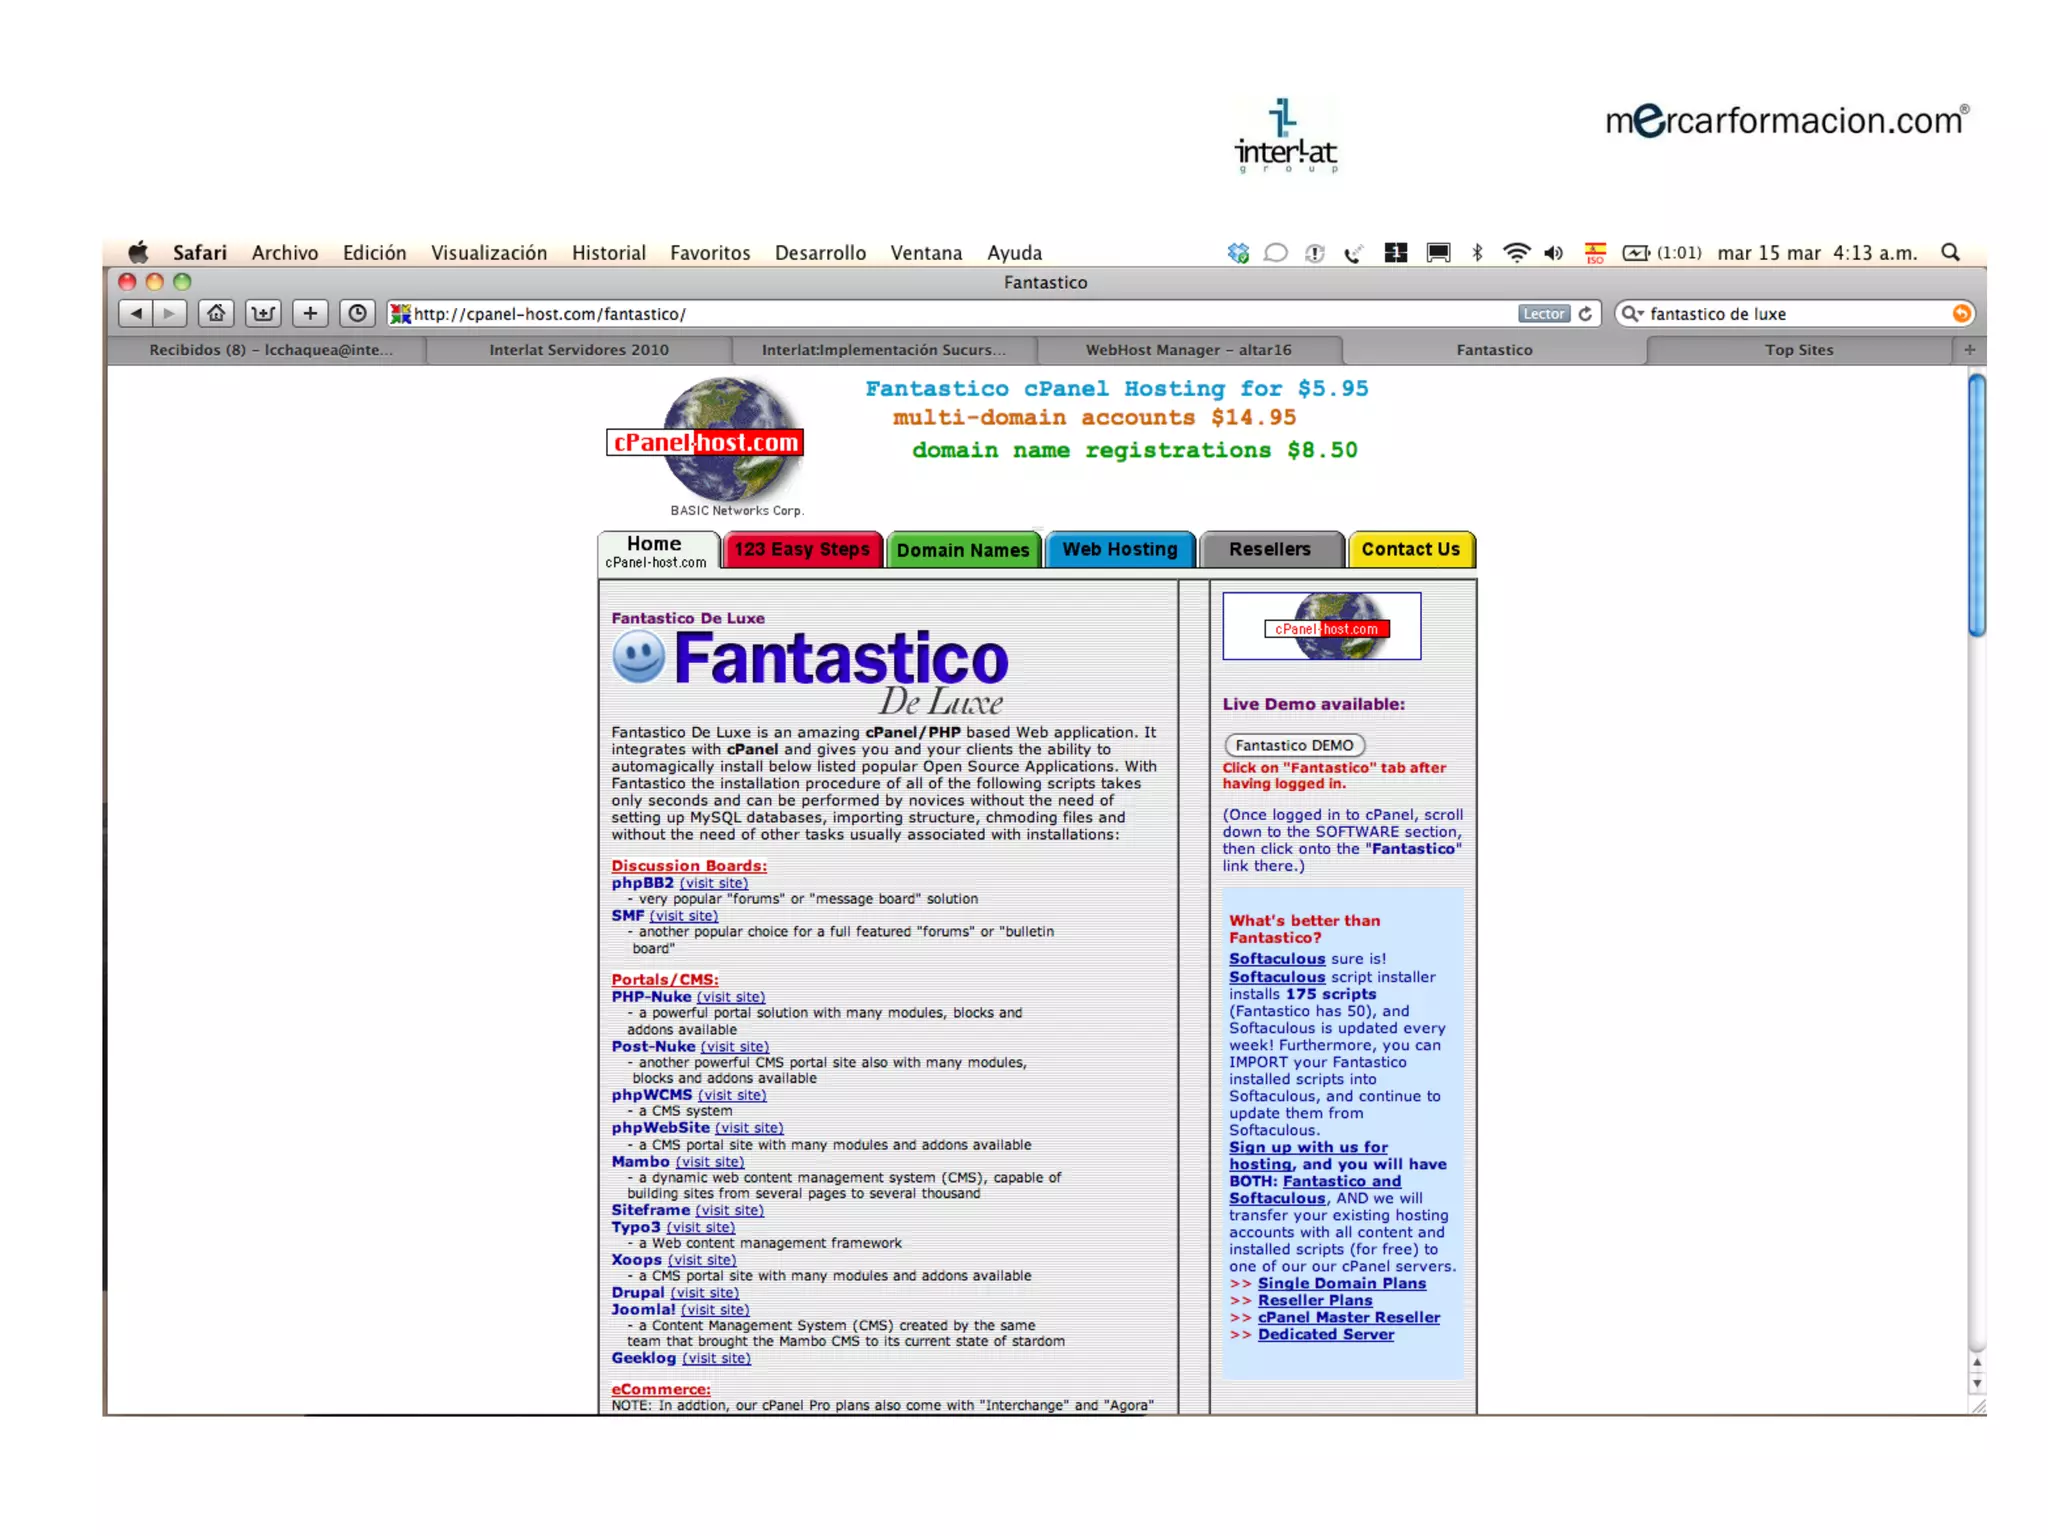Click the Spotlight magnifying glass icon
This screenshot has width=2048, height=1536.
1950,253
